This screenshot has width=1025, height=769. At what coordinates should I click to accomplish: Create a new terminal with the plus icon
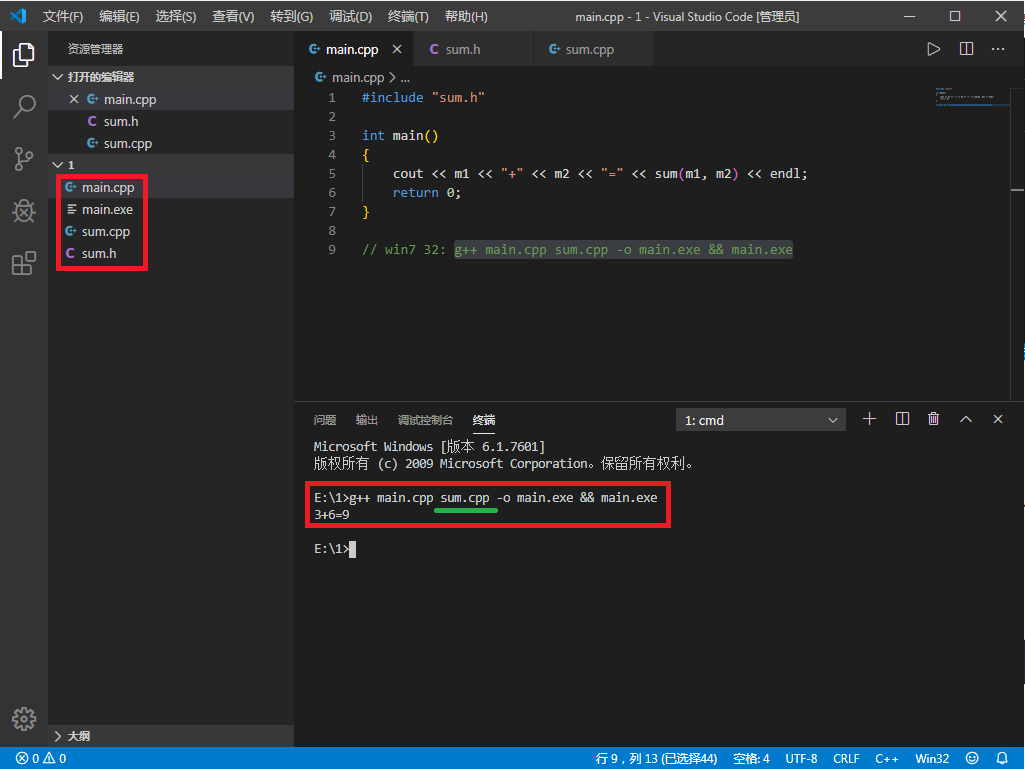[x=868, y=419]
